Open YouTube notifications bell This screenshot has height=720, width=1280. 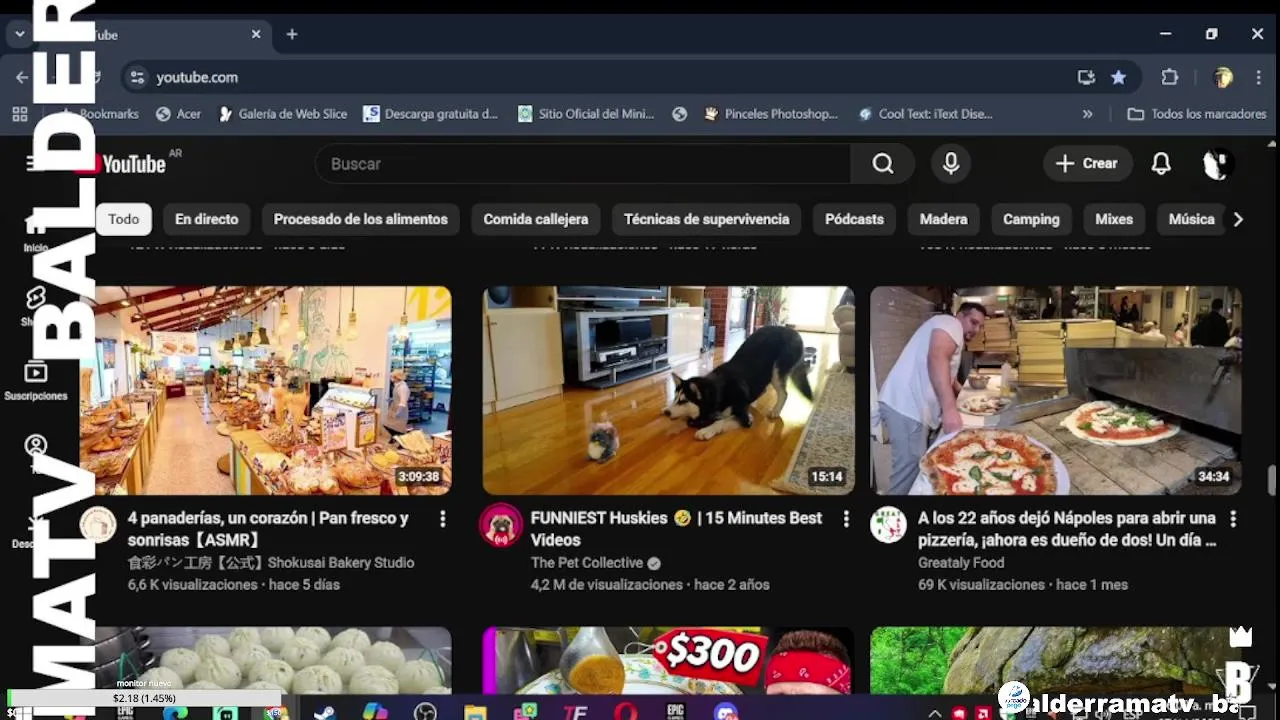coord(1161,164)
